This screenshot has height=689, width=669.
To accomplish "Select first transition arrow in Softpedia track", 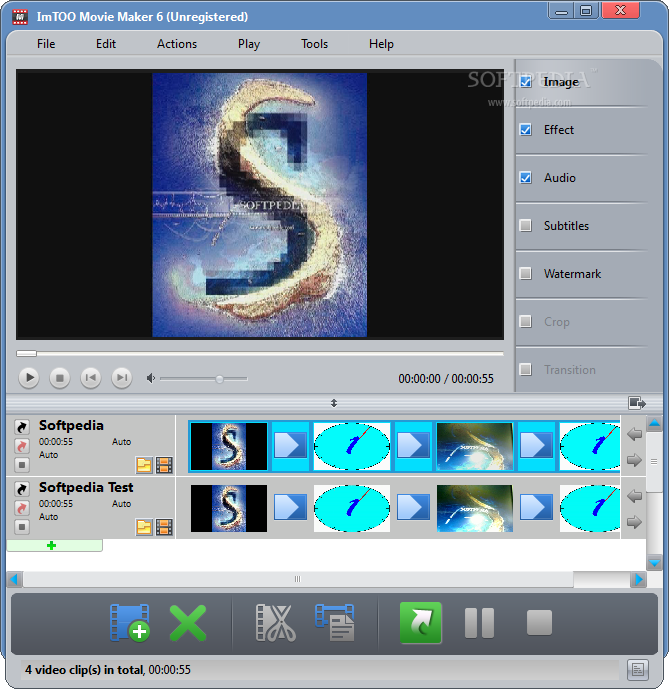I will click(290, 446).
